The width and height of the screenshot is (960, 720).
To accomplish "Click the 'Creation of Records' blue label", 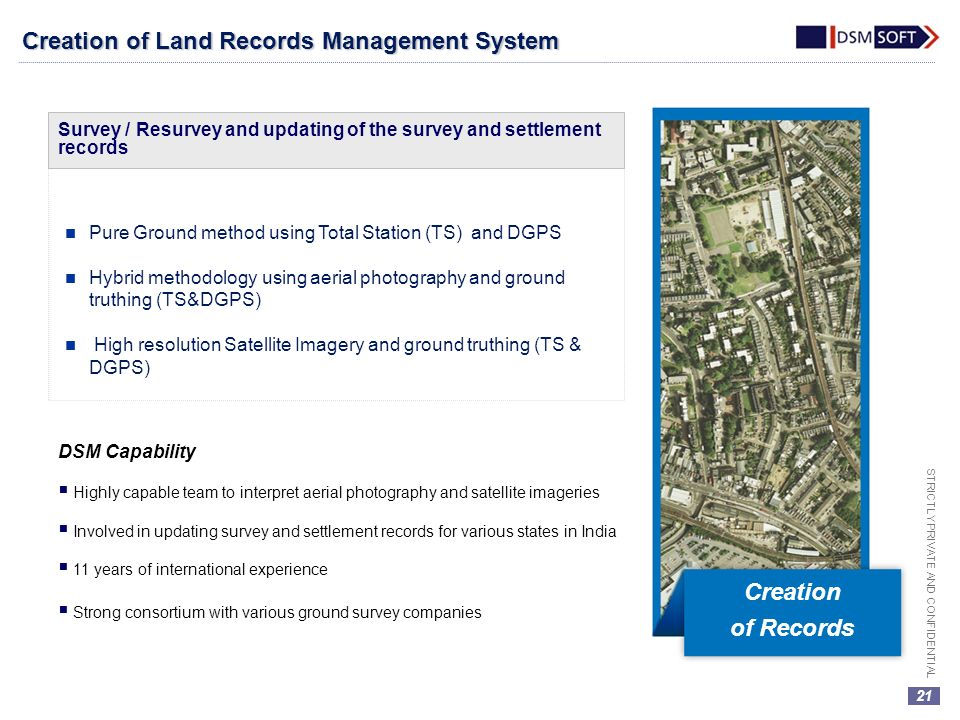I will tap(792, 612).
